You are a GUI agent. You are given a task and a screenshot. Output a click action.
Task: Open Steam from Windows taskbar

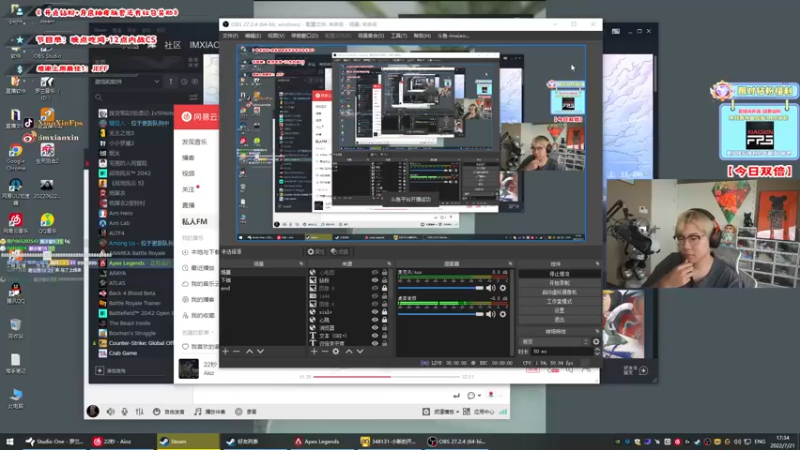(x=187, y=441)
